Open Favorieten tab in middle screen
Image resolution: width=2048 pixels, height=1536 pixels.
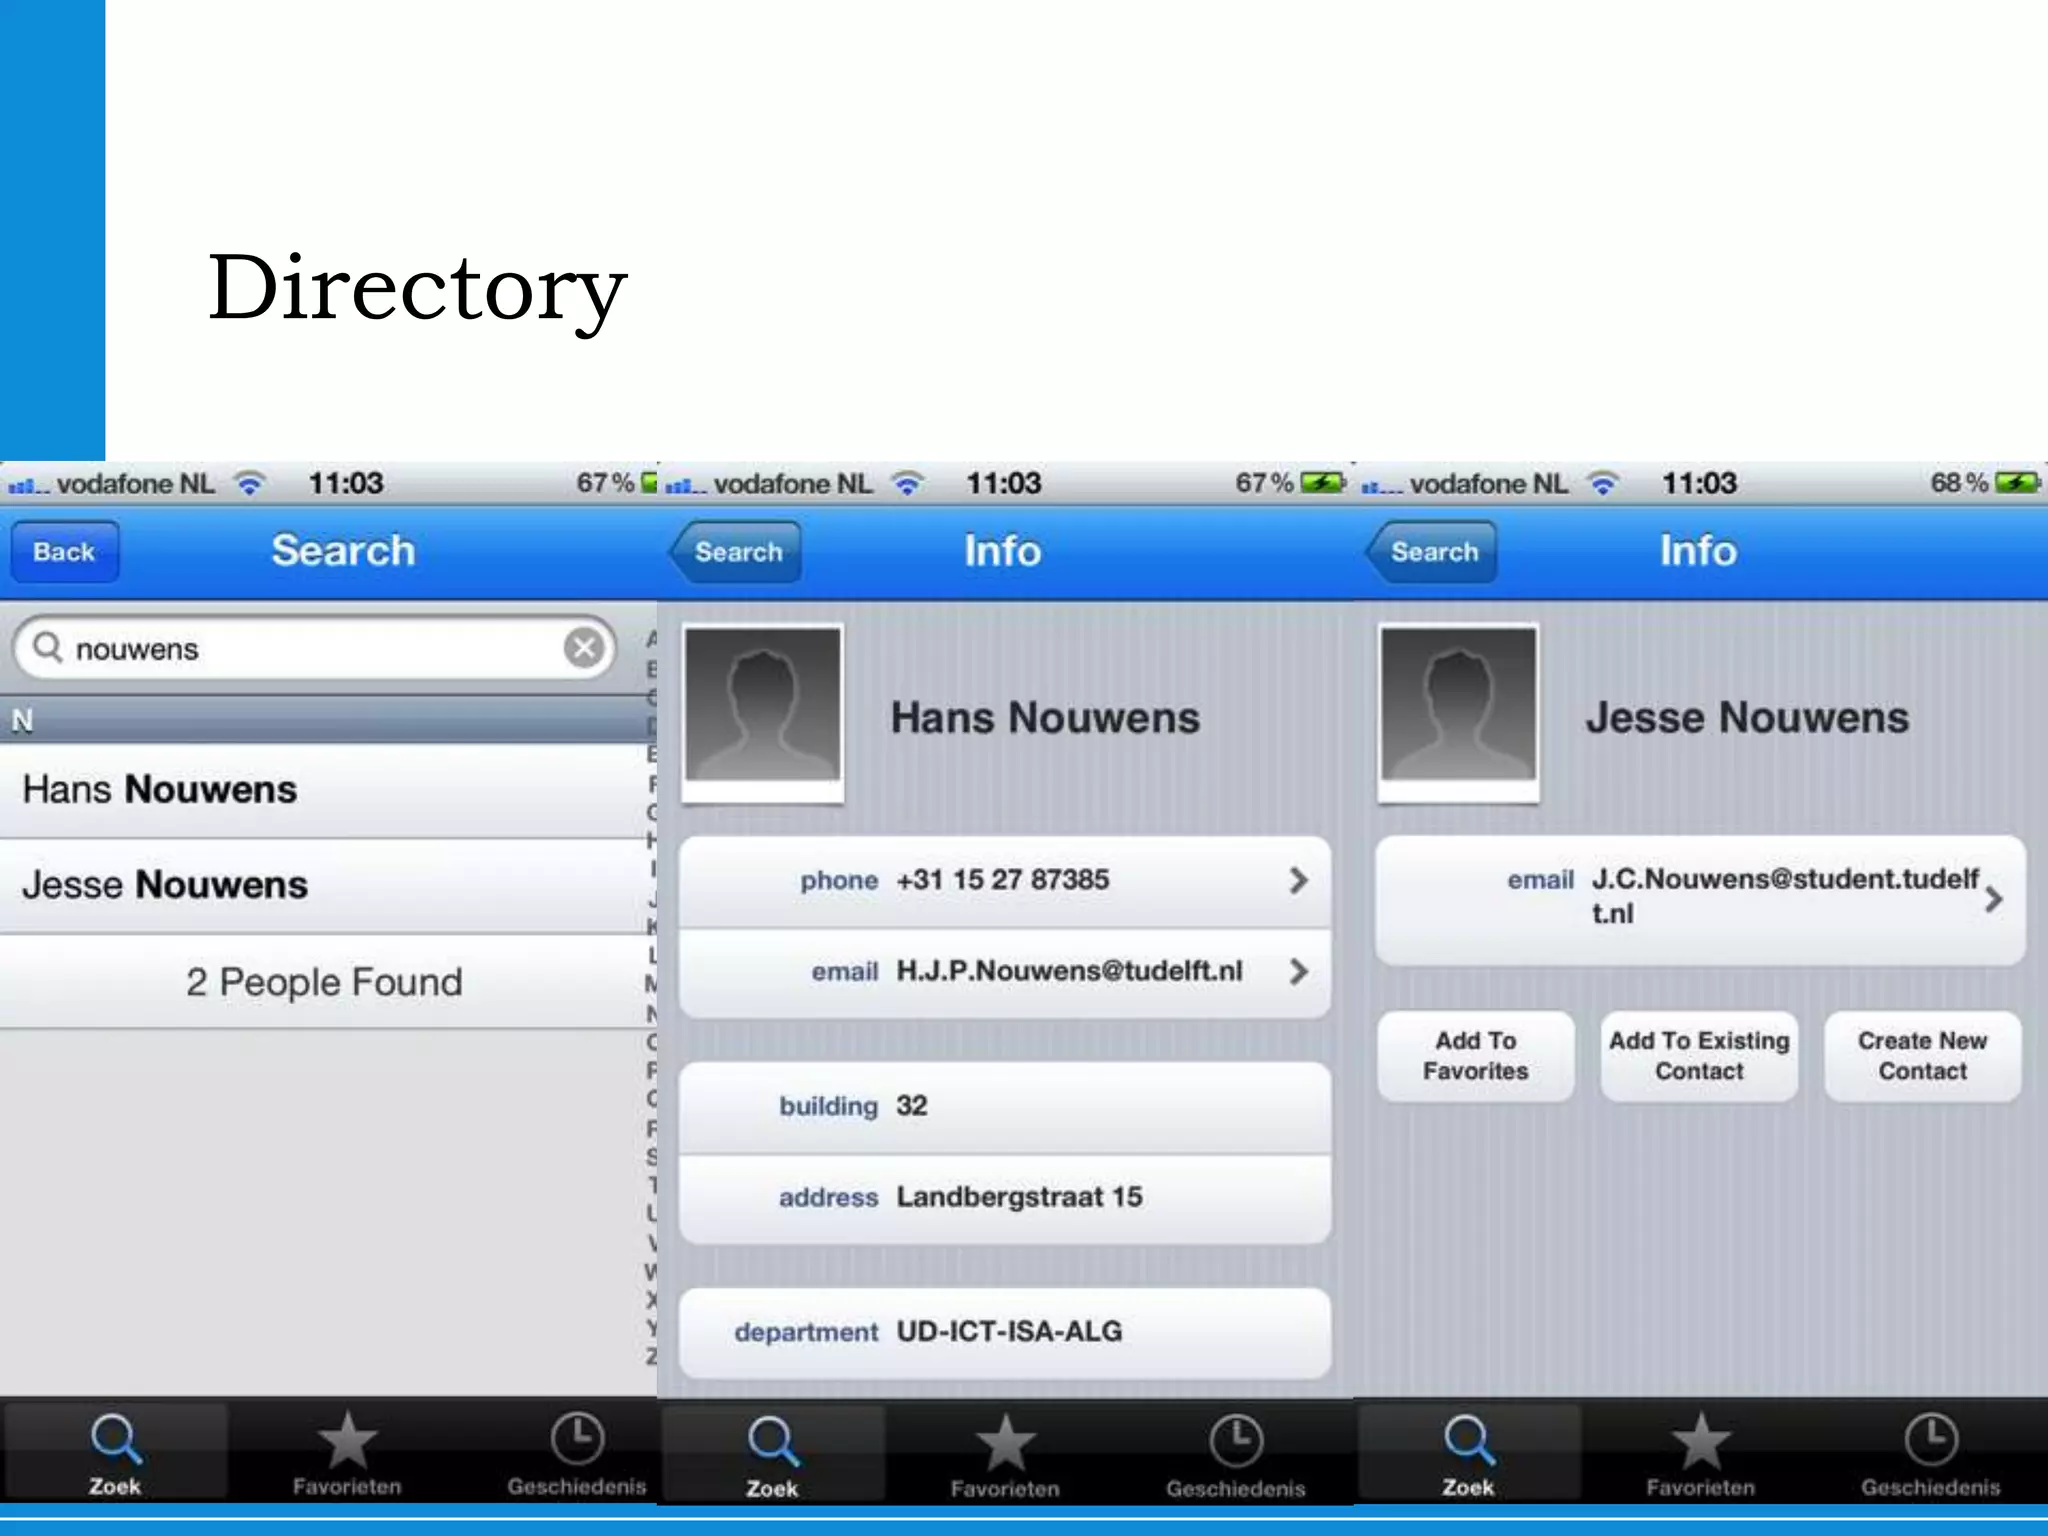point(1005,1455)
